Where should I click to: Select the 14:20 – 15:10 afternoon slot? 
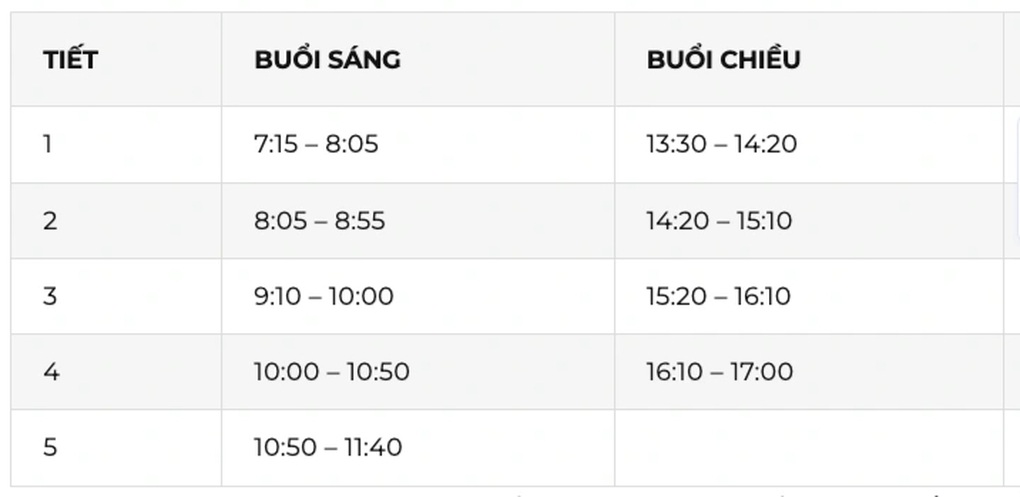pyautogui.click(x=719, y=220)
